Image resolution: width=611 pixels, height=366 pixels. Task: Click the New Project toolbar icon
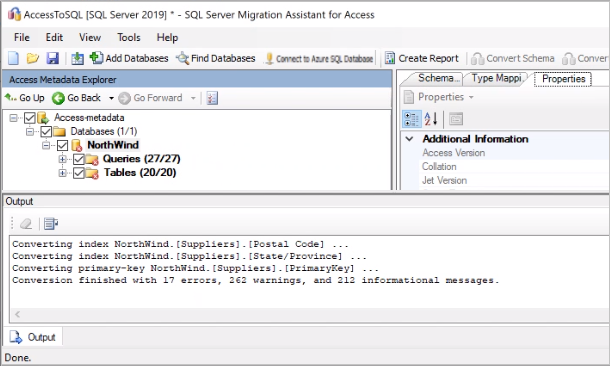pos(14,58)
